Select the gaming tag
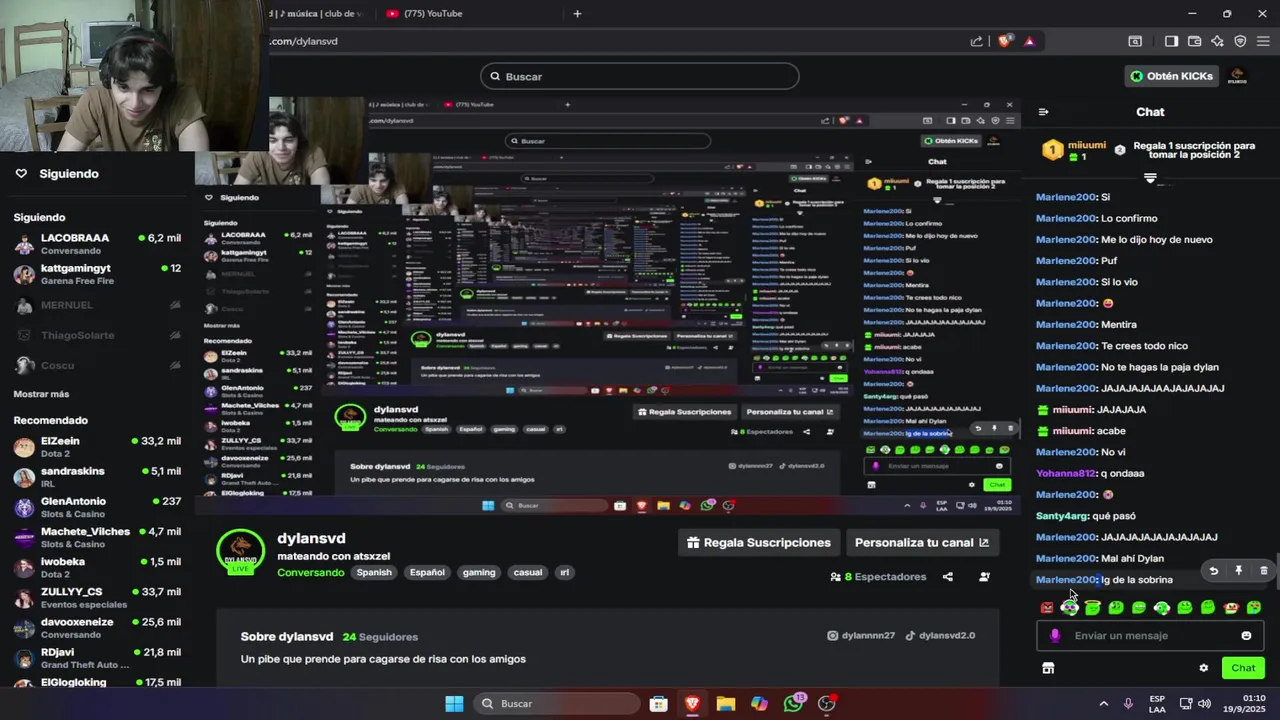 (x=479, y=572)
